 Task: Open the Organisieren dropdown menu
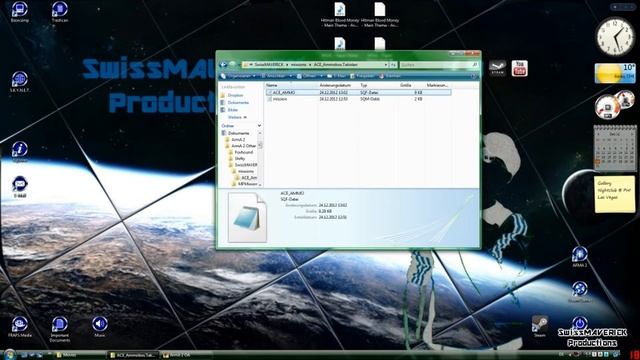pos(238,76)
